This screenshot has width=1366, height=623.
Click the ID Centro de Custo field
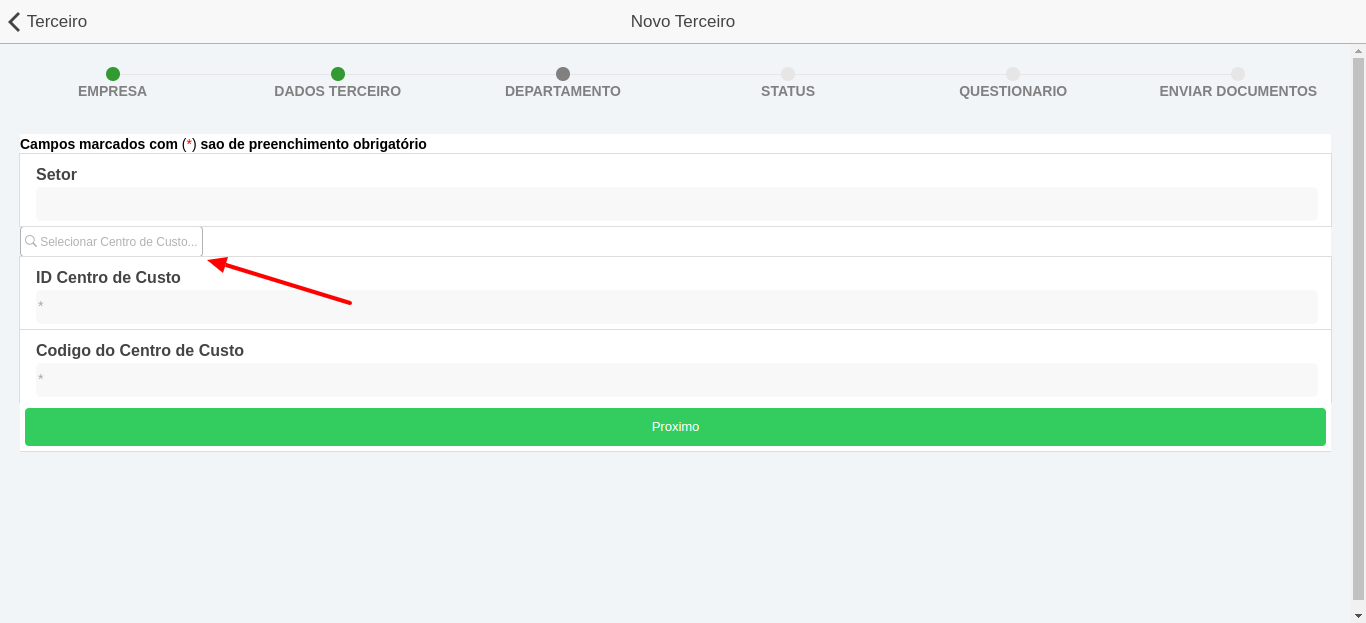[x=676, y=306]
